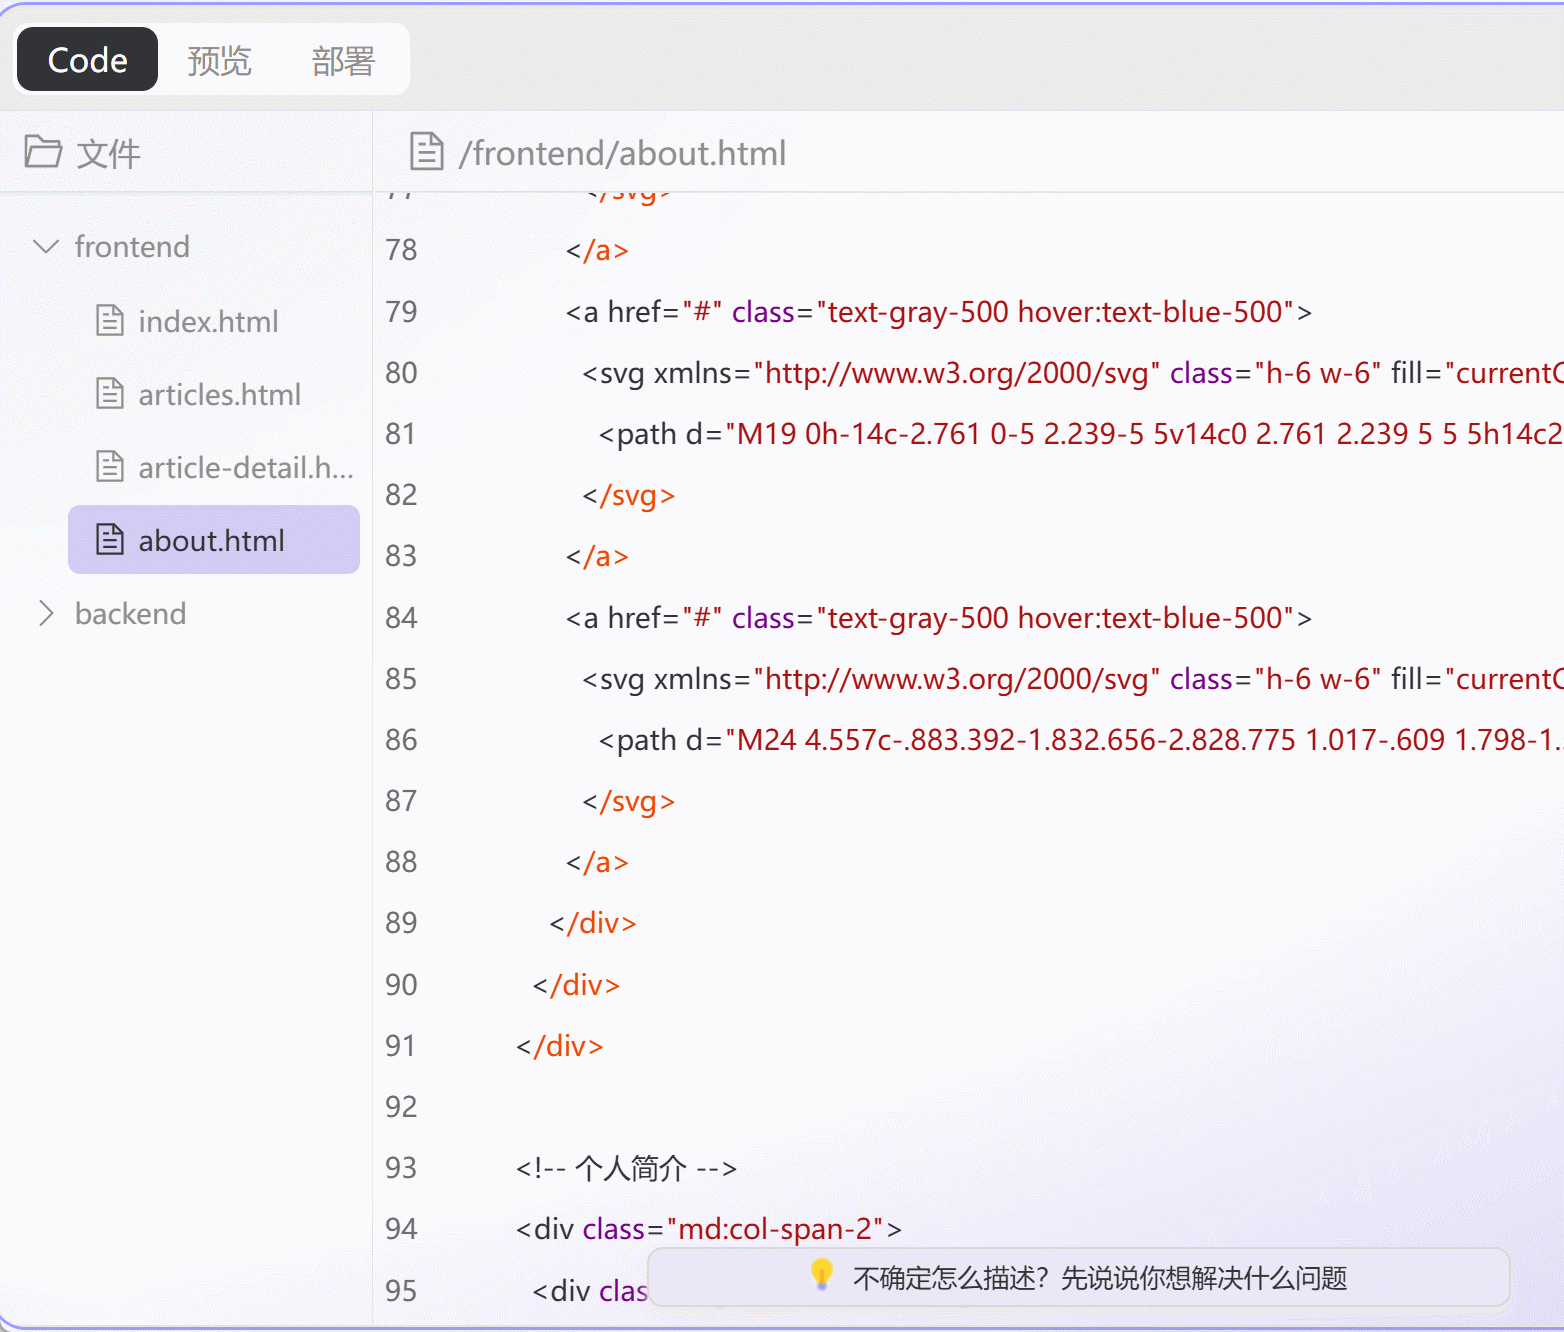Open index.html in the file tree

pyautogui.click(x=208, y=322)
